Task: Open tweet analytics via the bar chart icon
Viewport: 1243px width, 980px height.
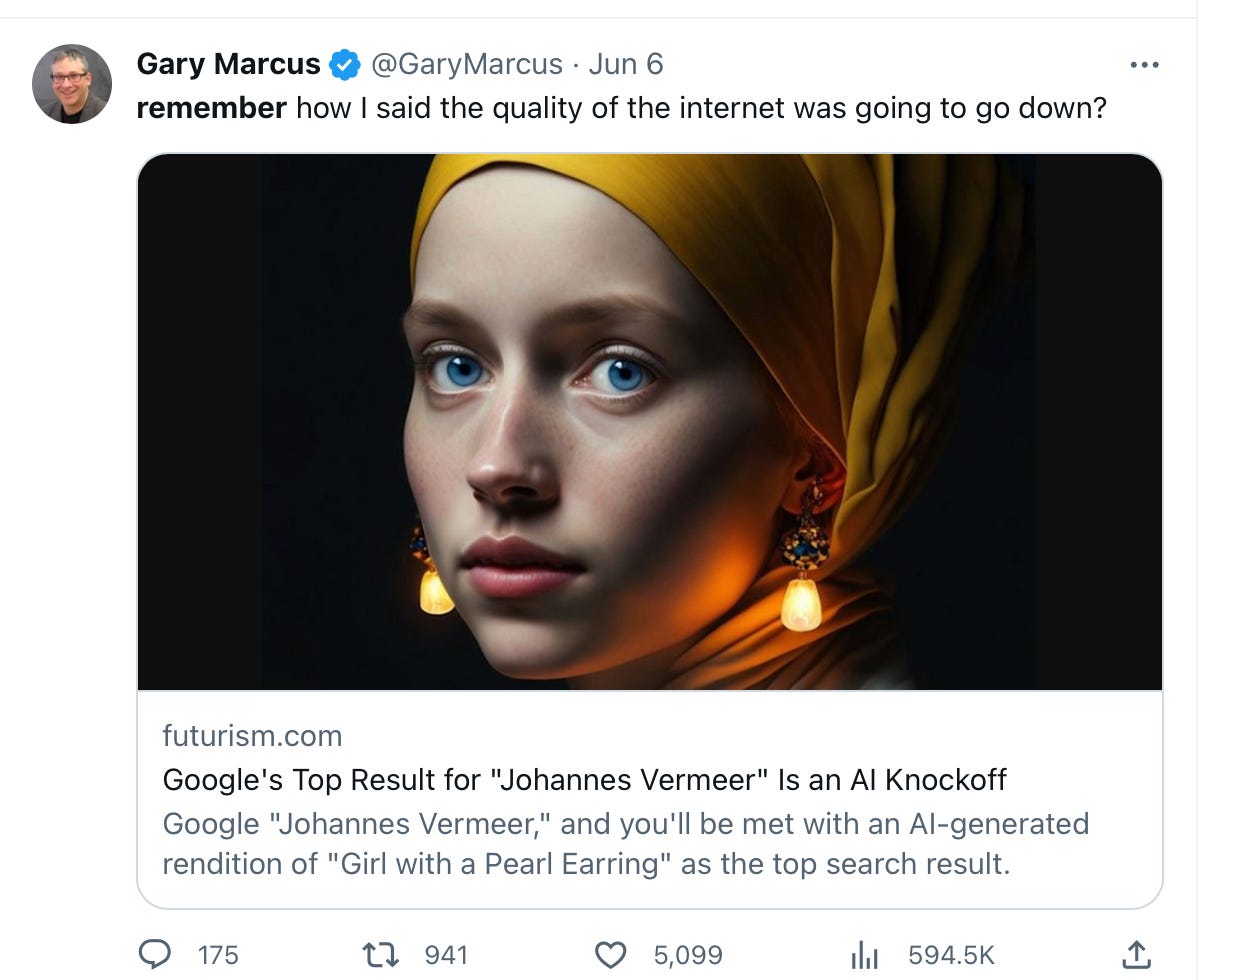Action: tap(866, 954)
